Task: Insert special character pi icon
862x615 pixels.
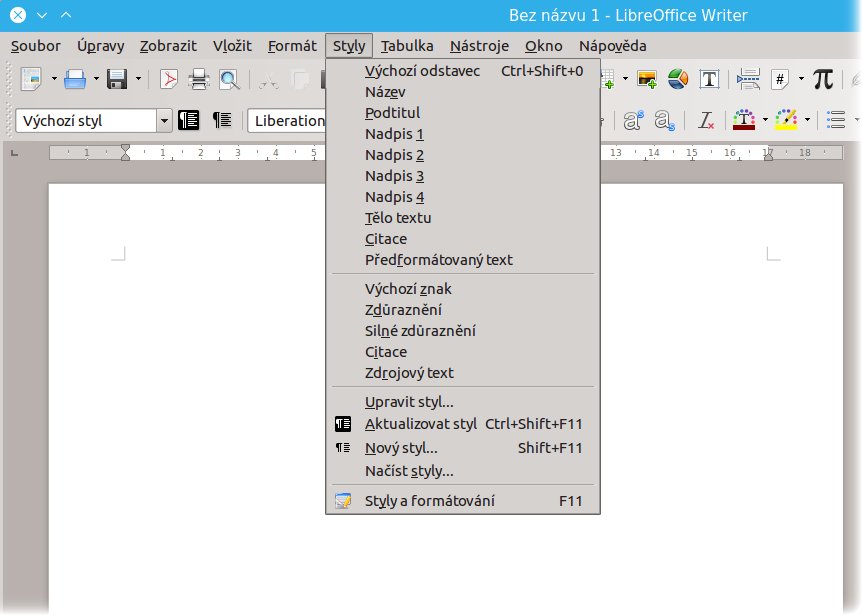Action: 823,80
